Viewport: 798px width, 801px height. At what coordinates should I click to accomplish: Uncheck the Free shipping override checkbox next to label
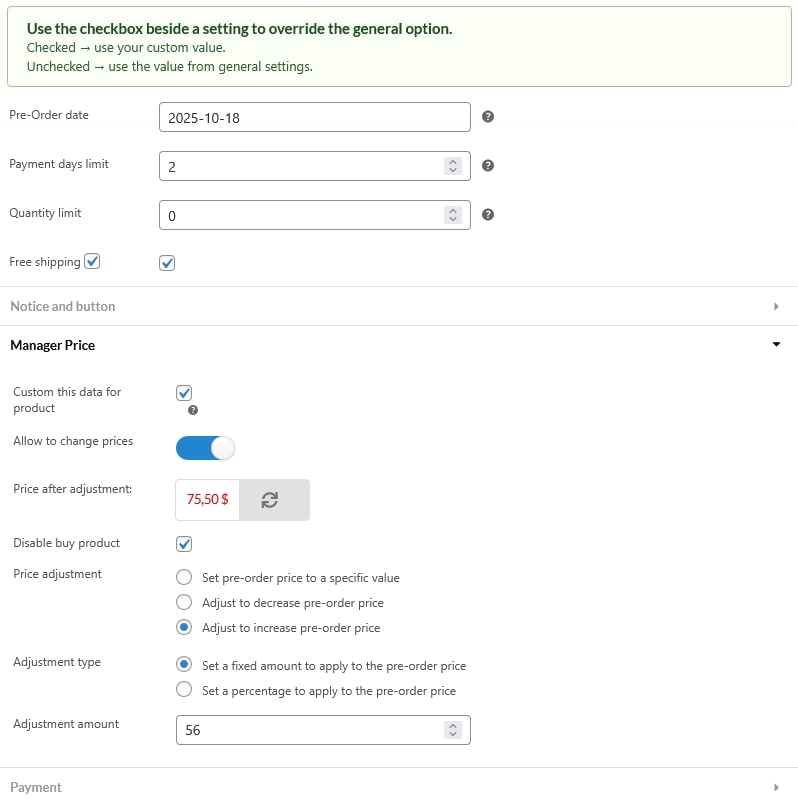pyautogui.click(x=92, y=262)
